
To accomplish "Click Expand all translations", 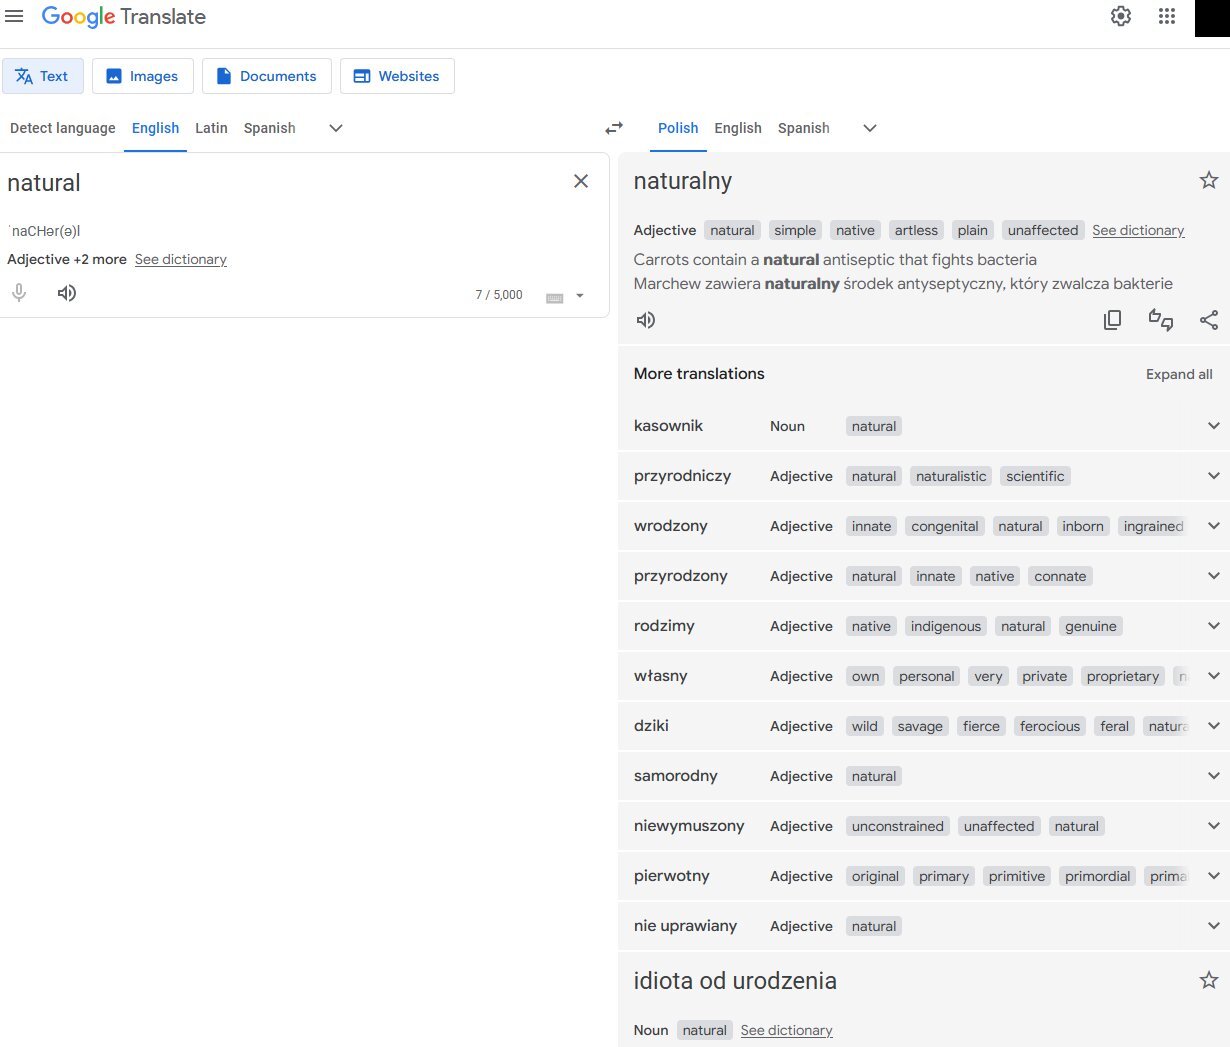I will click(1179, 374).
